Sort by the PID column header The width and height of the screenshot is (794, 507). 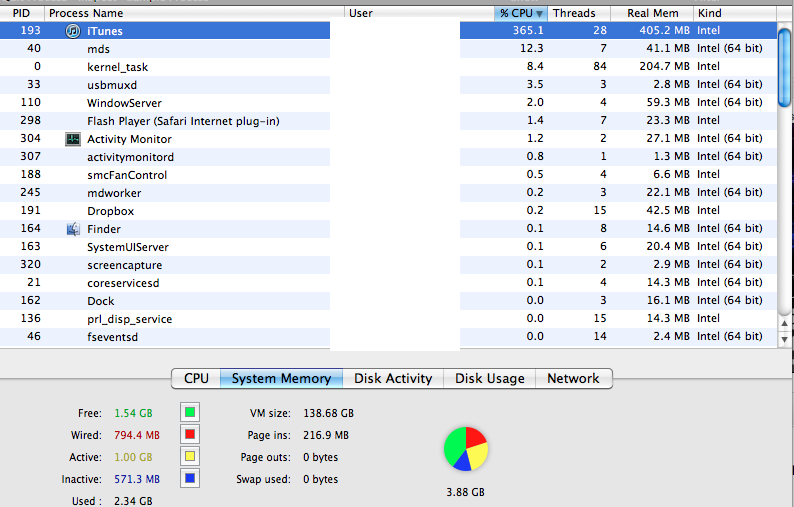[22, 13]
